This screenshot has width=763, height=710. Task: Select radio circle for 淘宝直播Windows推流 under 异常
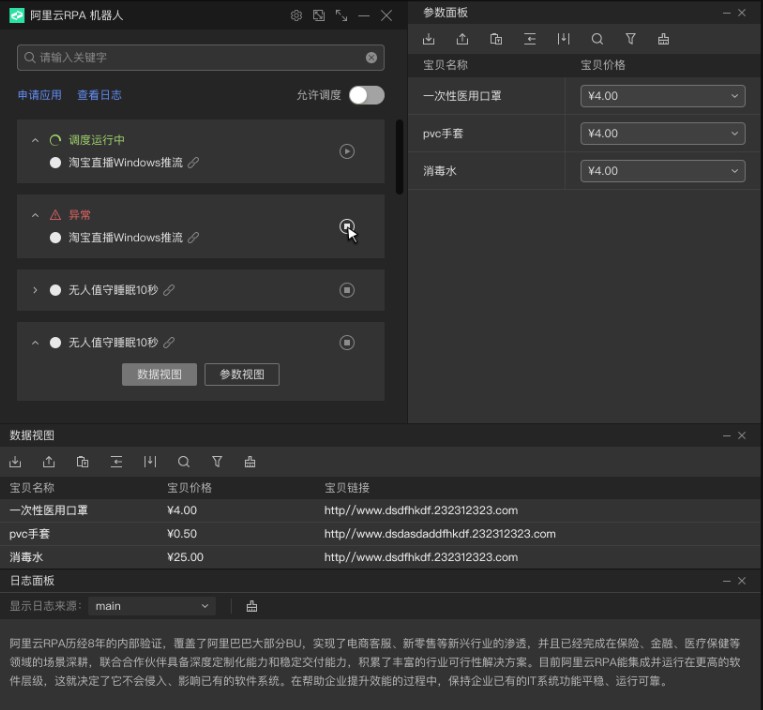click(x=55, y=237)
